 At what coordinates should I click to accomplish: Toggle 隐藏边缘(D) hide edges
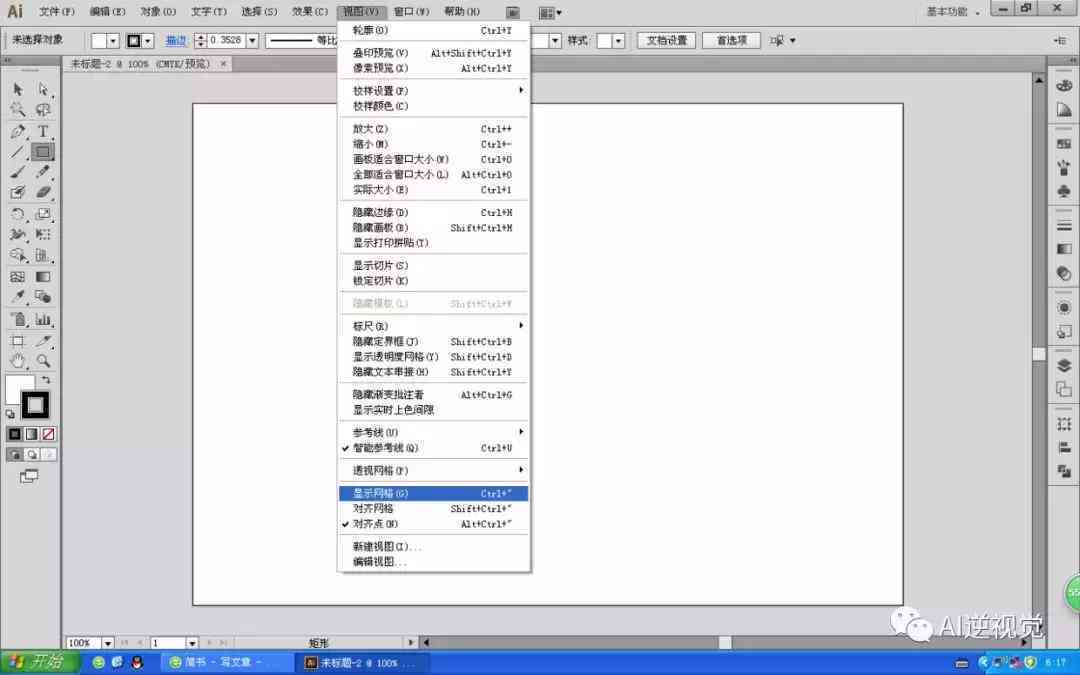tap(433, 212)
